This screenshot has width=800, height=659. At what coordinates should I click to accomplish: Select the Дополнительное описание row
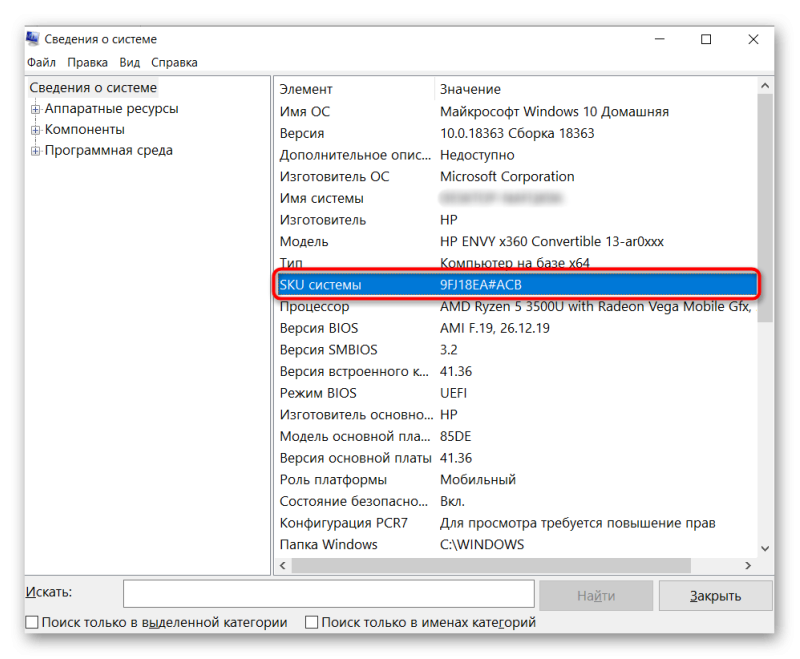tap(516, 155)
